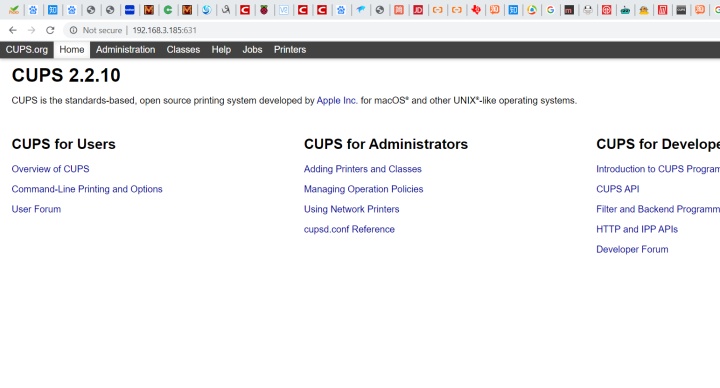Open the white V2 bookmark icon
Image resolution: width=720 pixels, height=388 pixels.
click(284, 10)
